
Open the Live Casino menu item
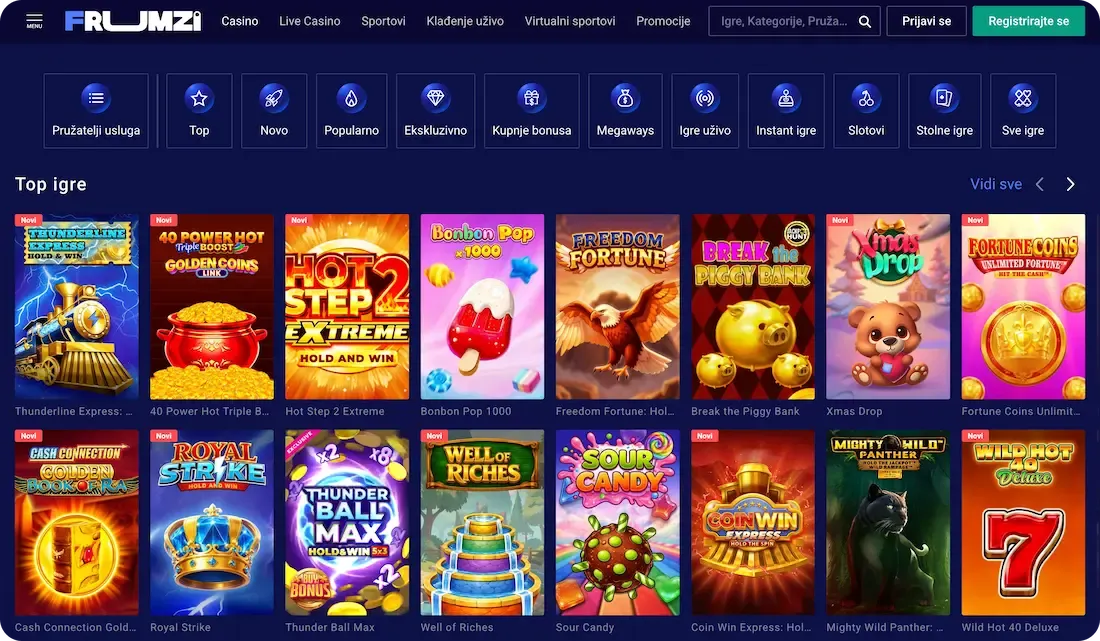click(x=309, y=21)
